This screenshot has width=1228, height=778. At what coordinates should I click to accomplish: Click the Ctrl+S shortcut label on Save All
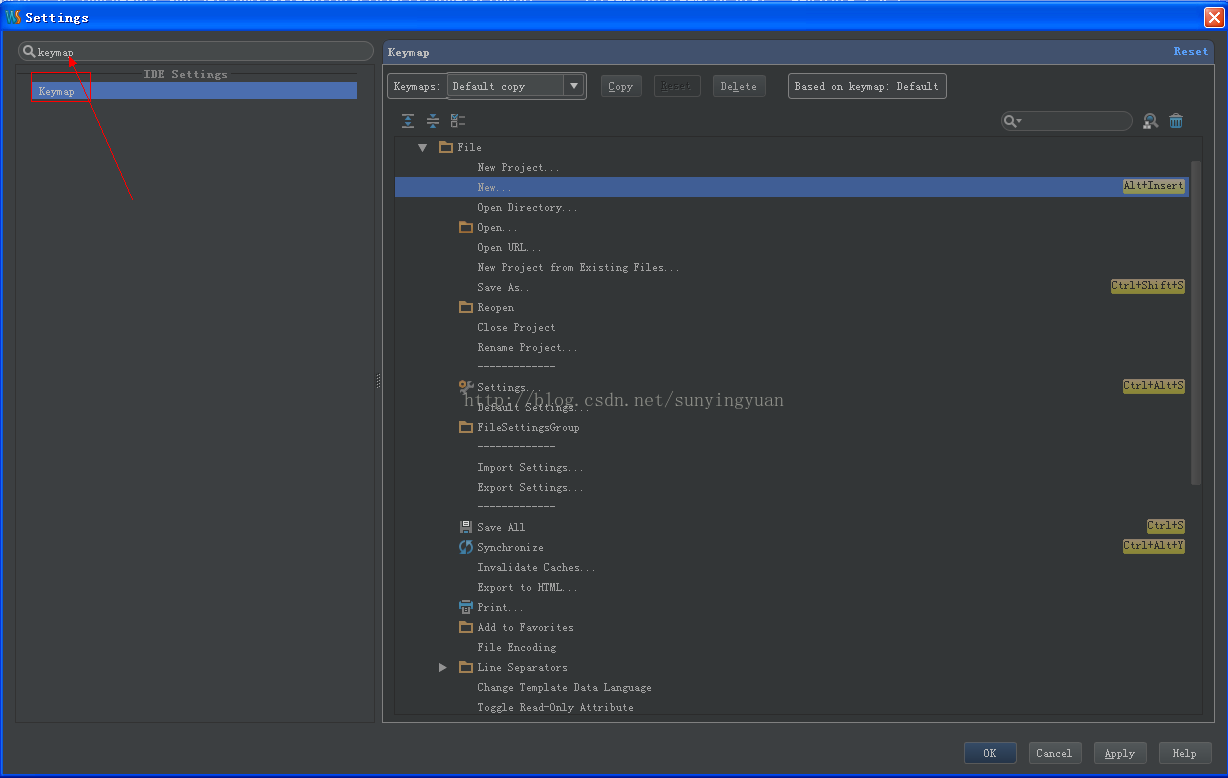coord(1166,526)
